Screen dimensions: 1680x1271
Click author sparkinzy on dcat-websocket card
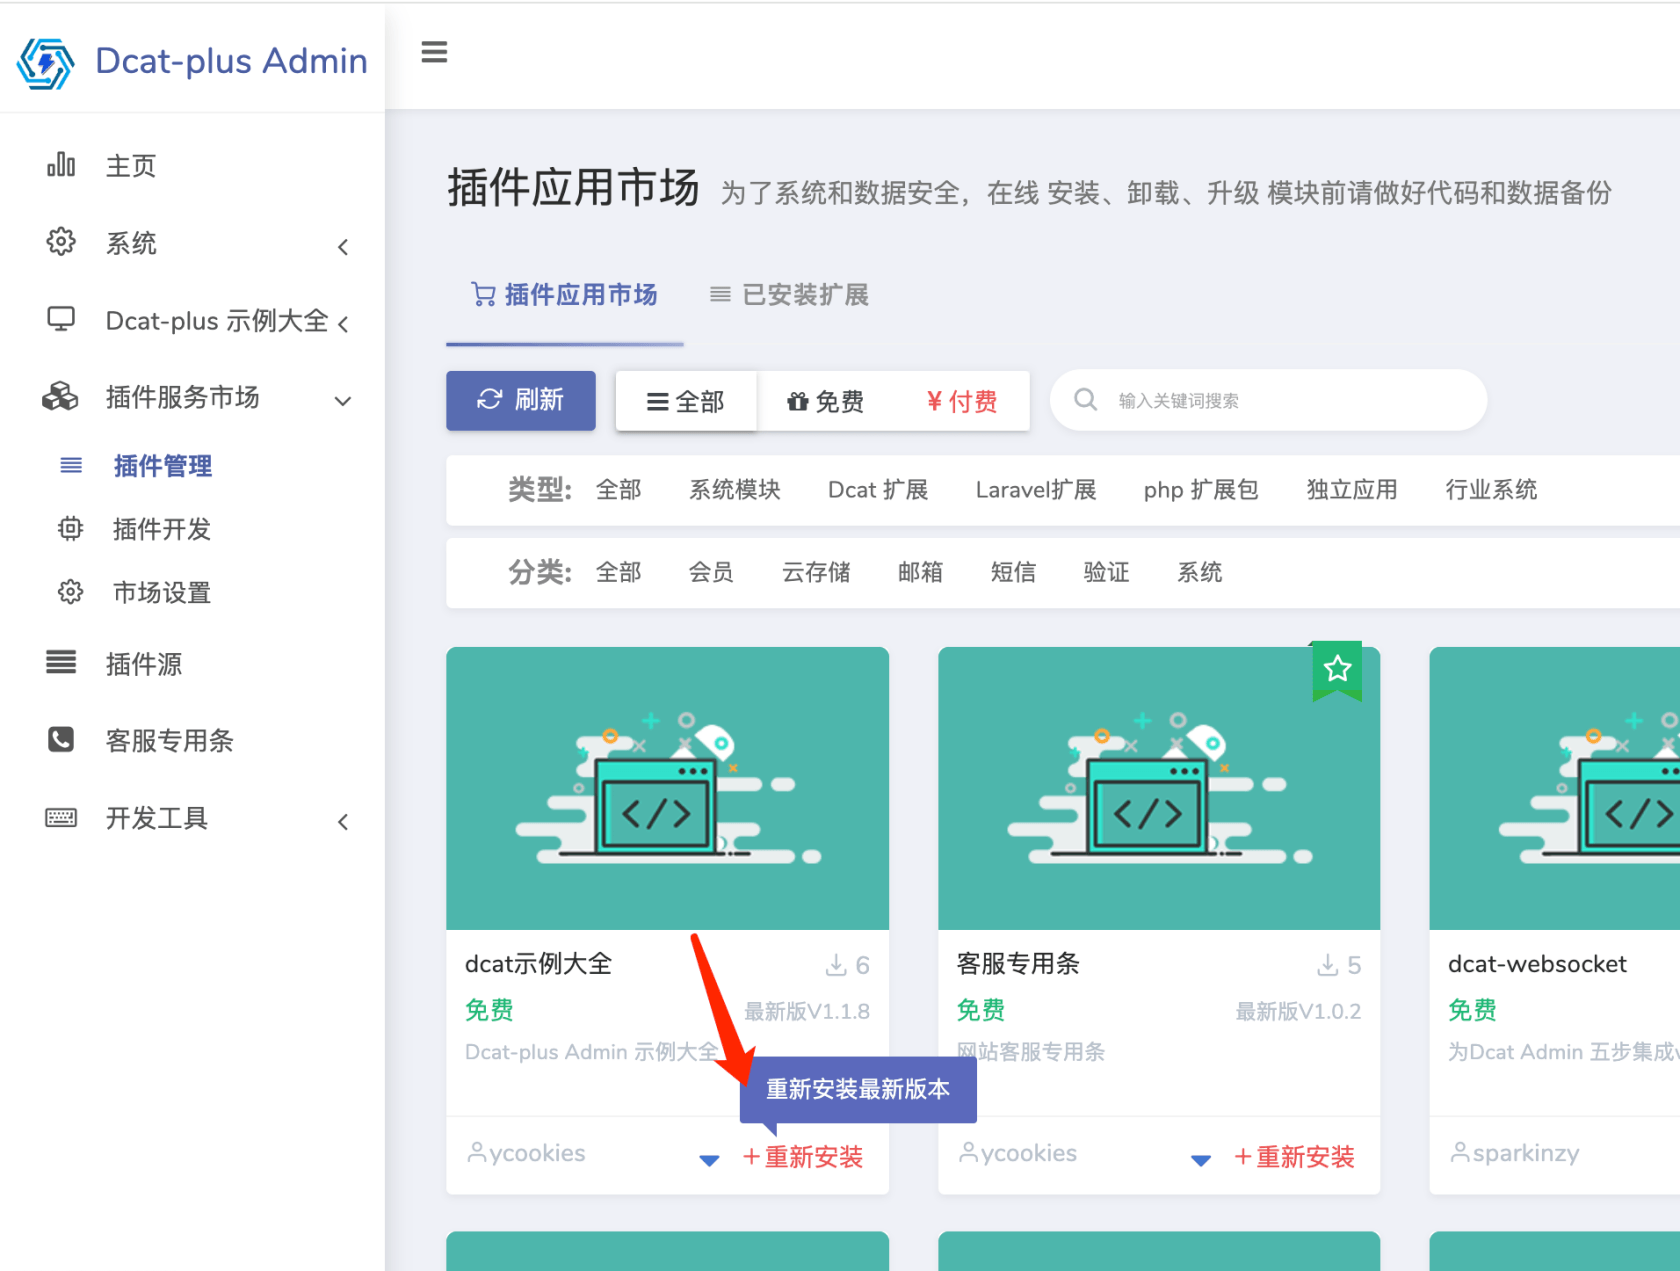pos(1515,1154)
